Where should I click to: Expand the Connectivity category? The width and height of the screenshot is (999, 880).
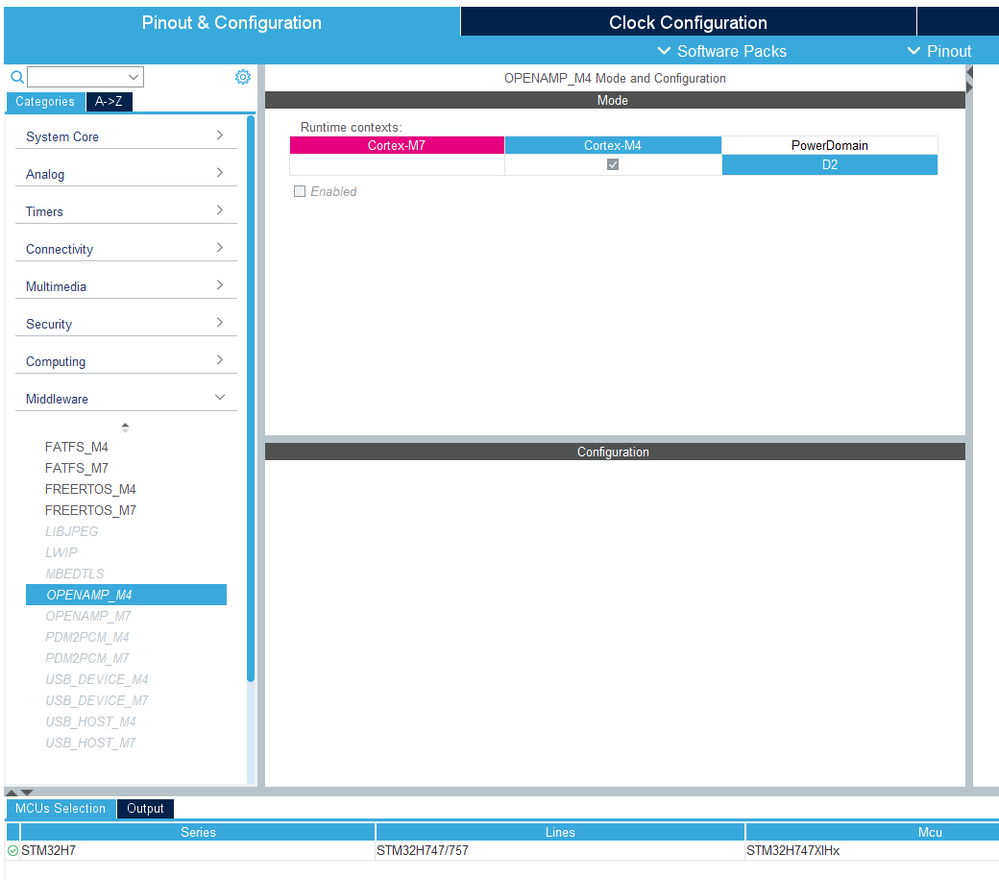click(126, 249)
